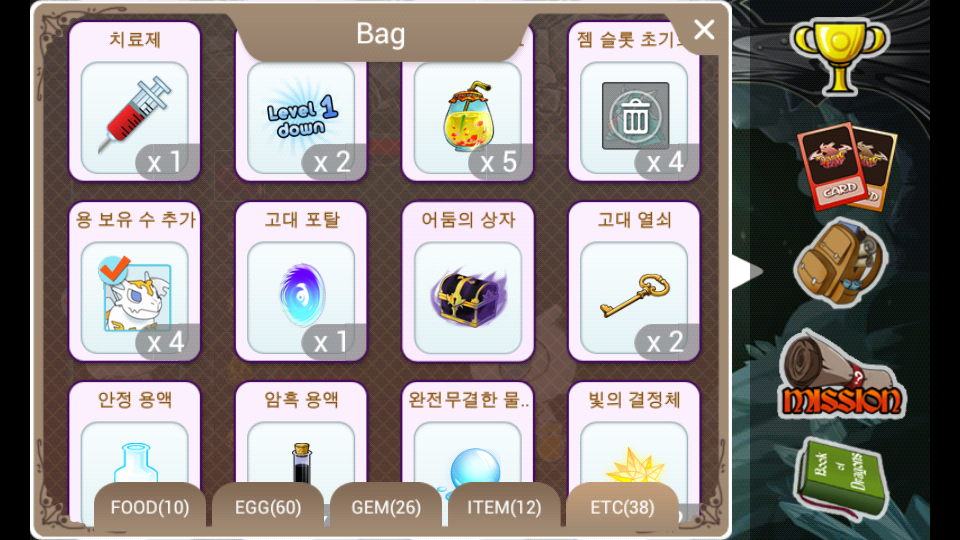Open the green Book of Dragons
The width and height of the screenshot is (960, 540).
pos(840,479)
